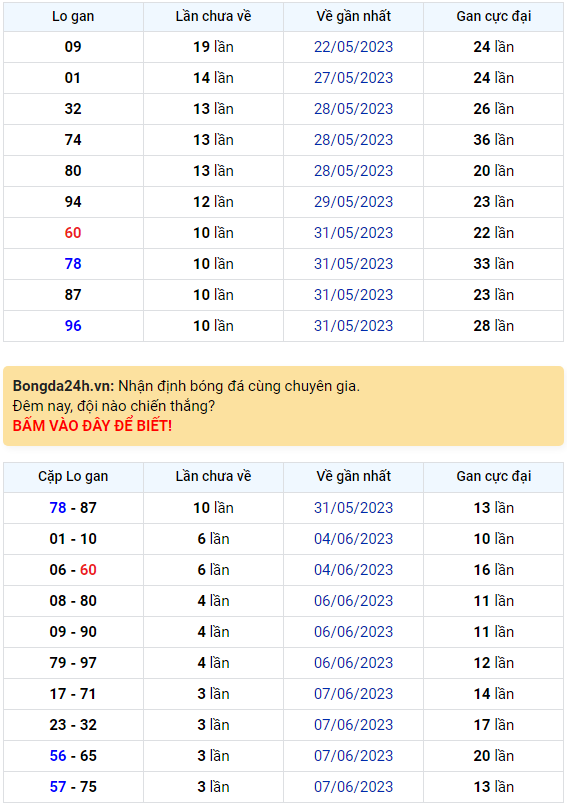Open the 31/05/2023 date for number 87
The width and height of the screenshot is (567, 806).
(354, 295)
